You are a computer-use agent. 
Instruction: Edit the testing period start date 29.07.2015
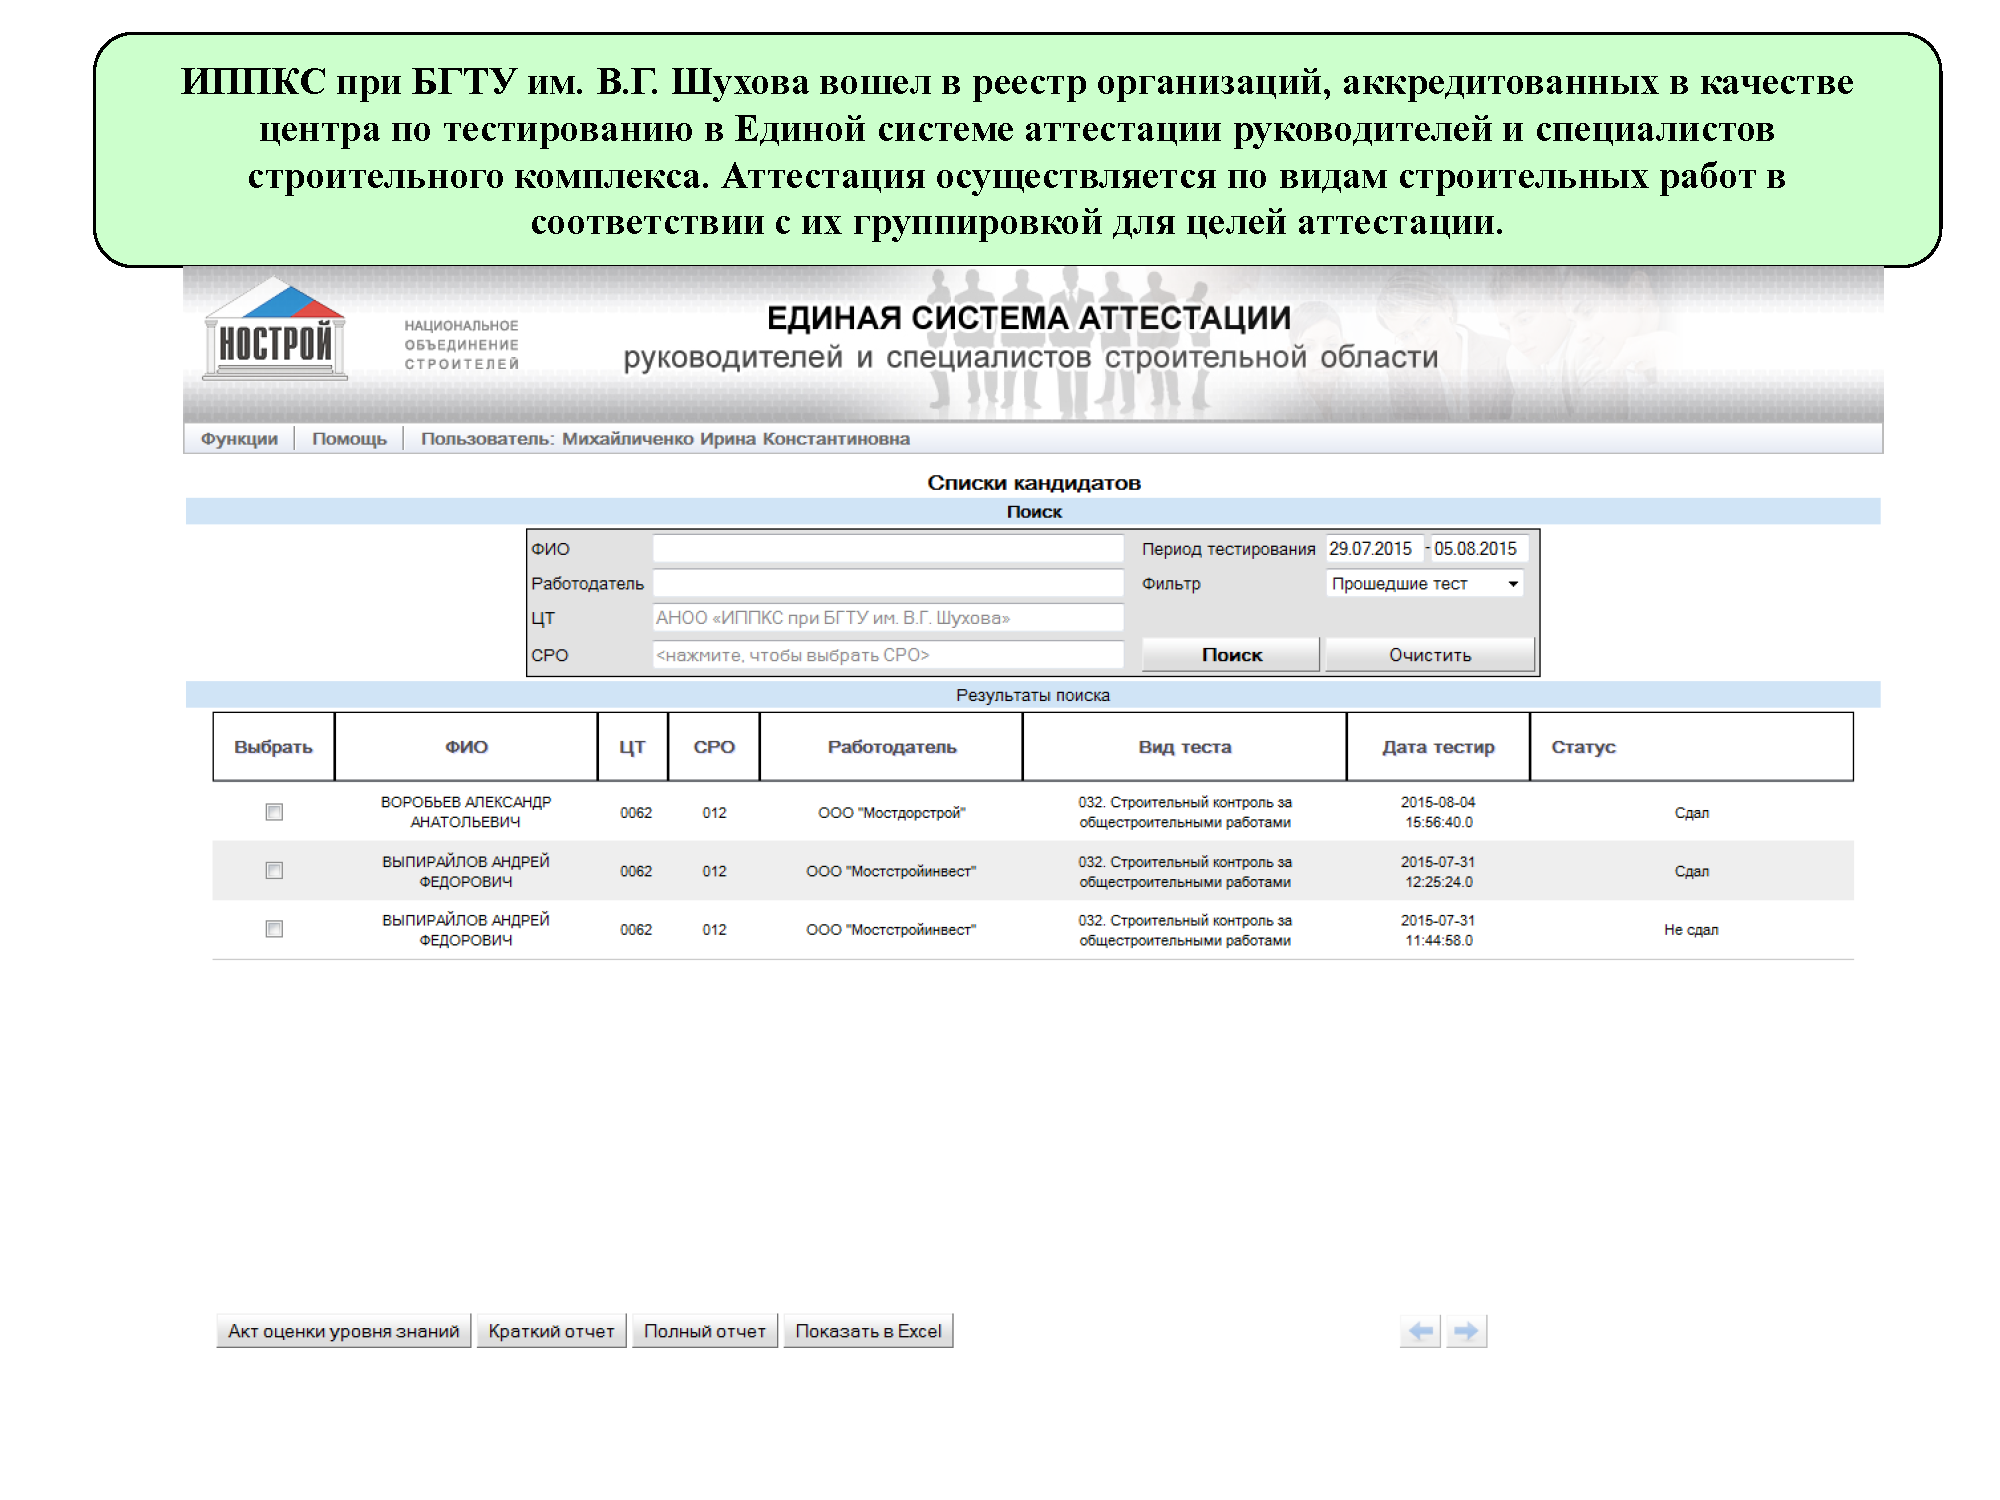(1372, 549)
